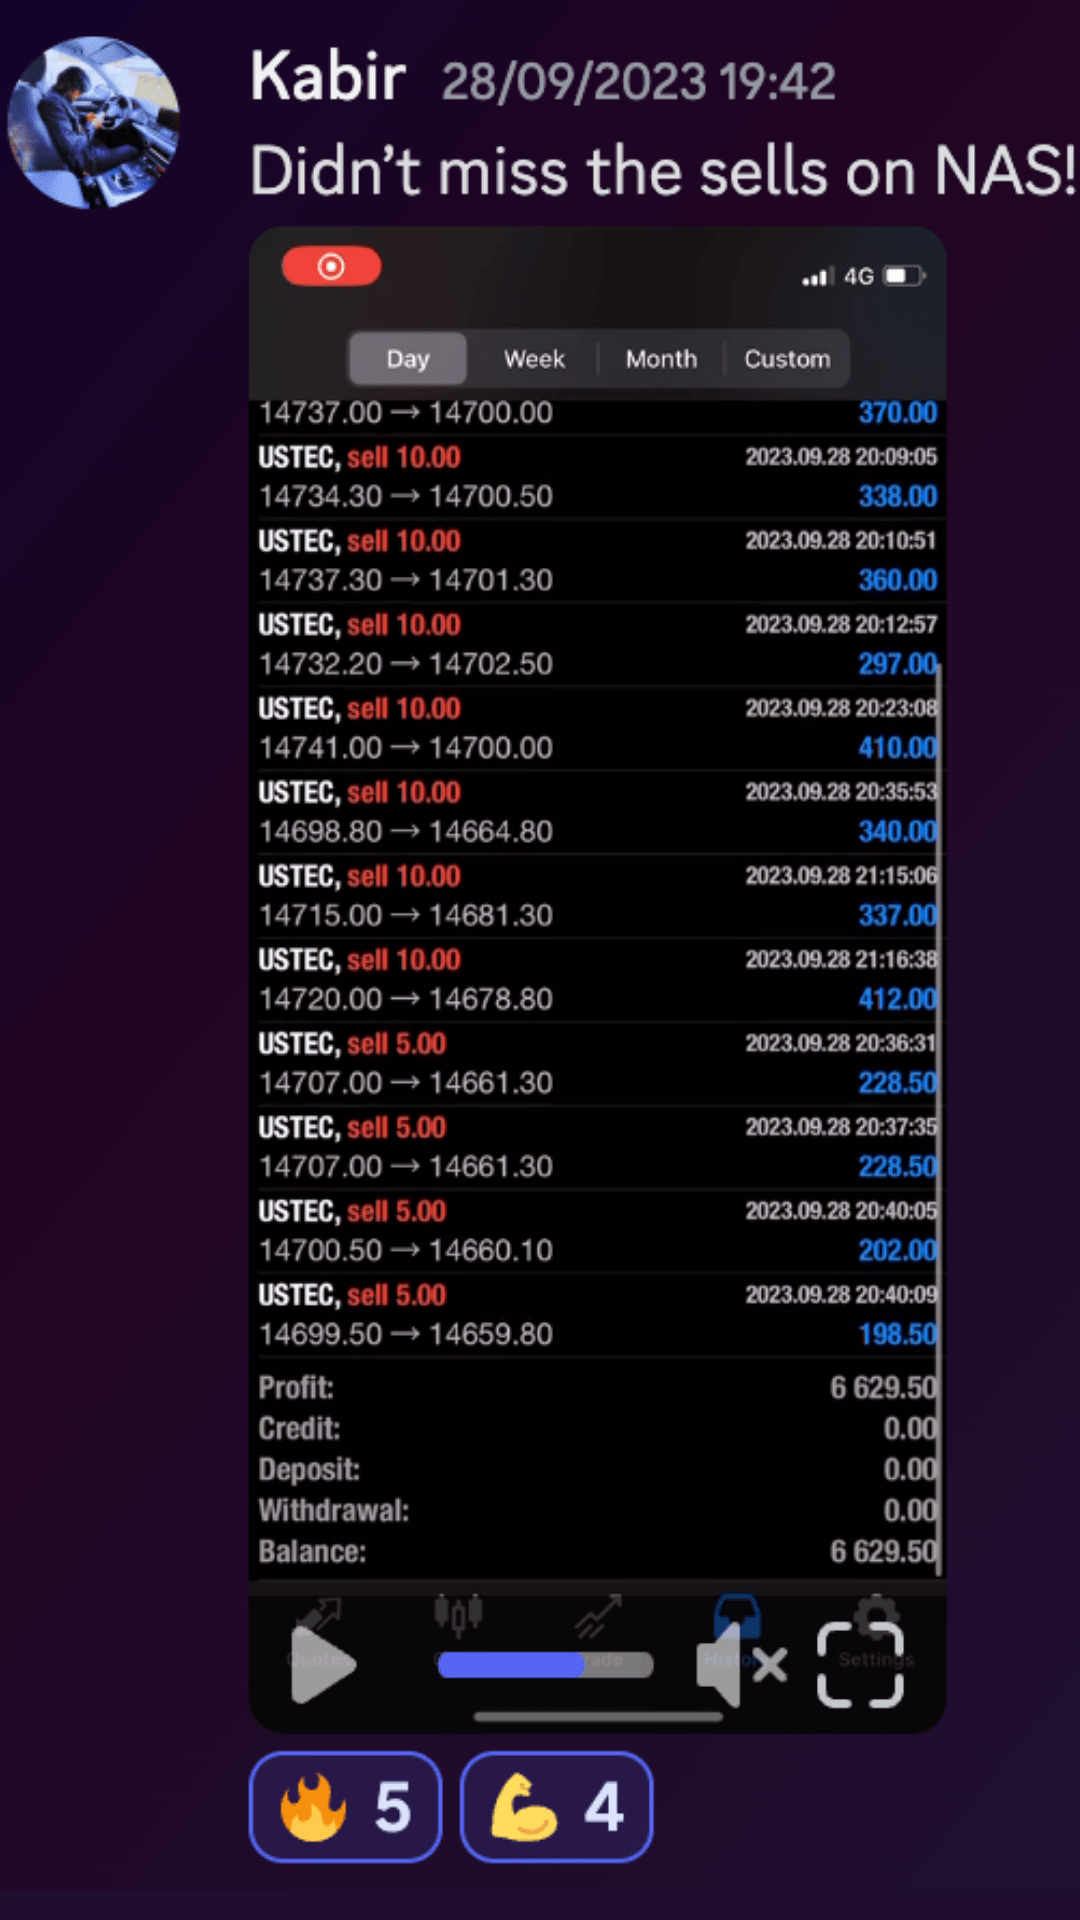Click the message timestamp 28/09/2023 19:42

coord(638,82)
